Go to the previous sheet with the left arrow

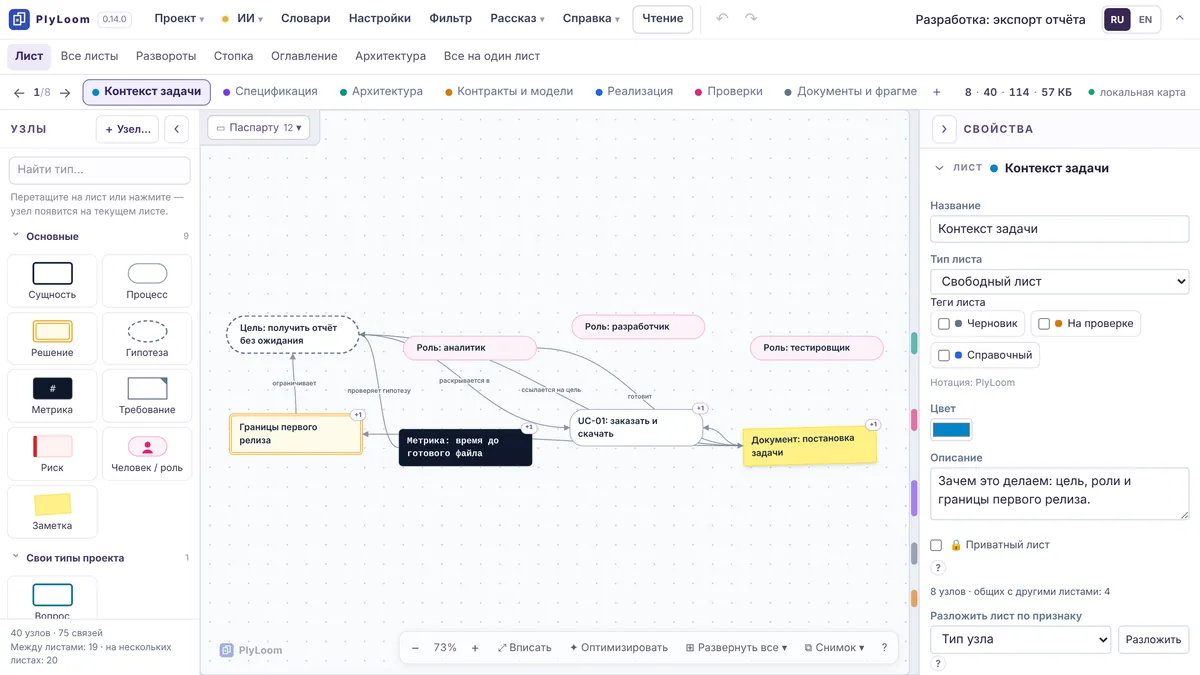click(x=19, y=92)
